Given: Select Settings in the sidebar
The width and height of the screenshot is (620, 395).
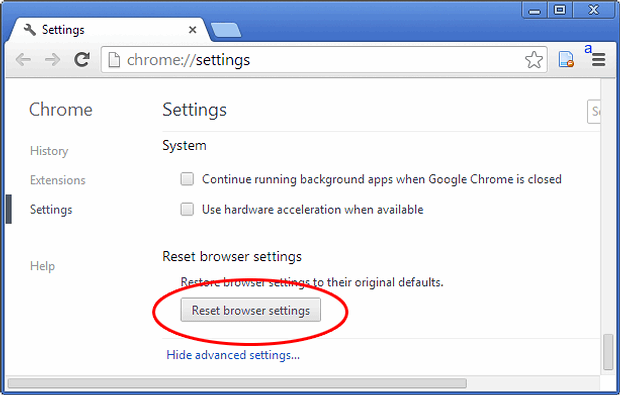Looking at the screenshot, I should [51, 210].
